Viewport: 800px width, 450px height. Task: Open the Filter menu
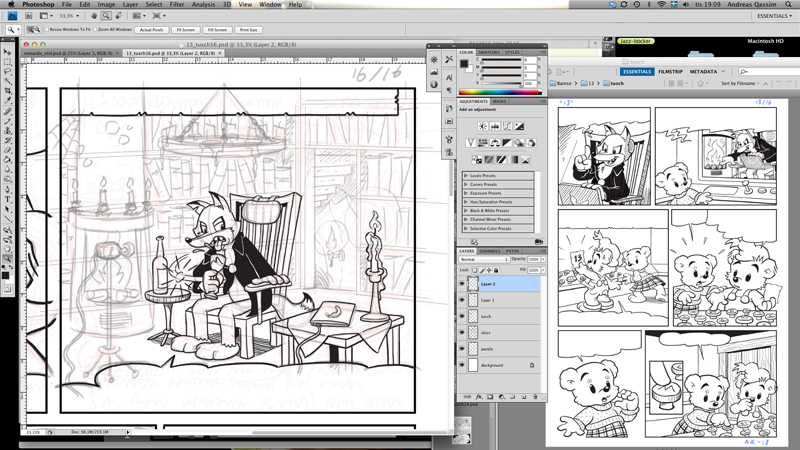177,4
